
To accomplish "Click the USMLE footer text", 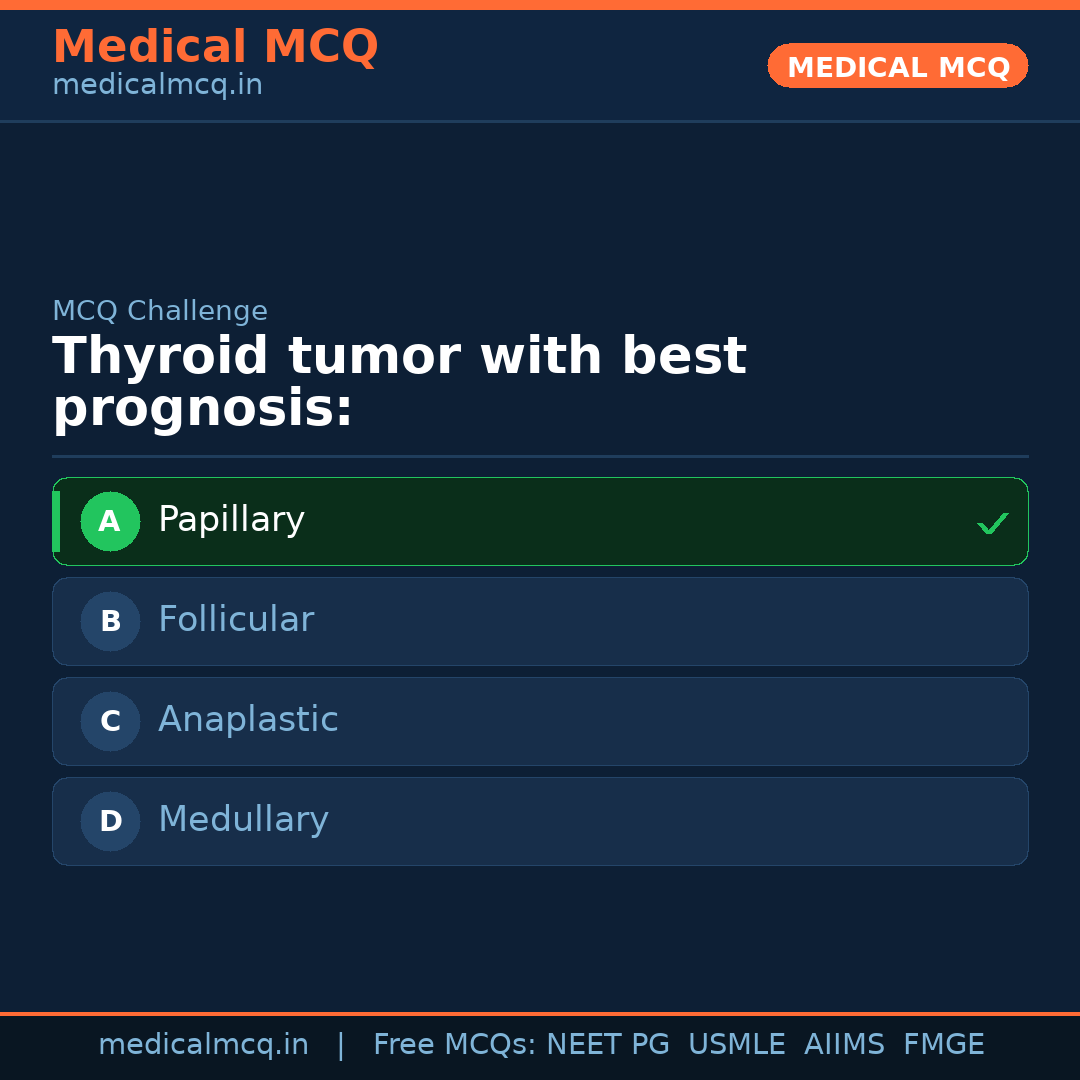I will pos(736,1045).
